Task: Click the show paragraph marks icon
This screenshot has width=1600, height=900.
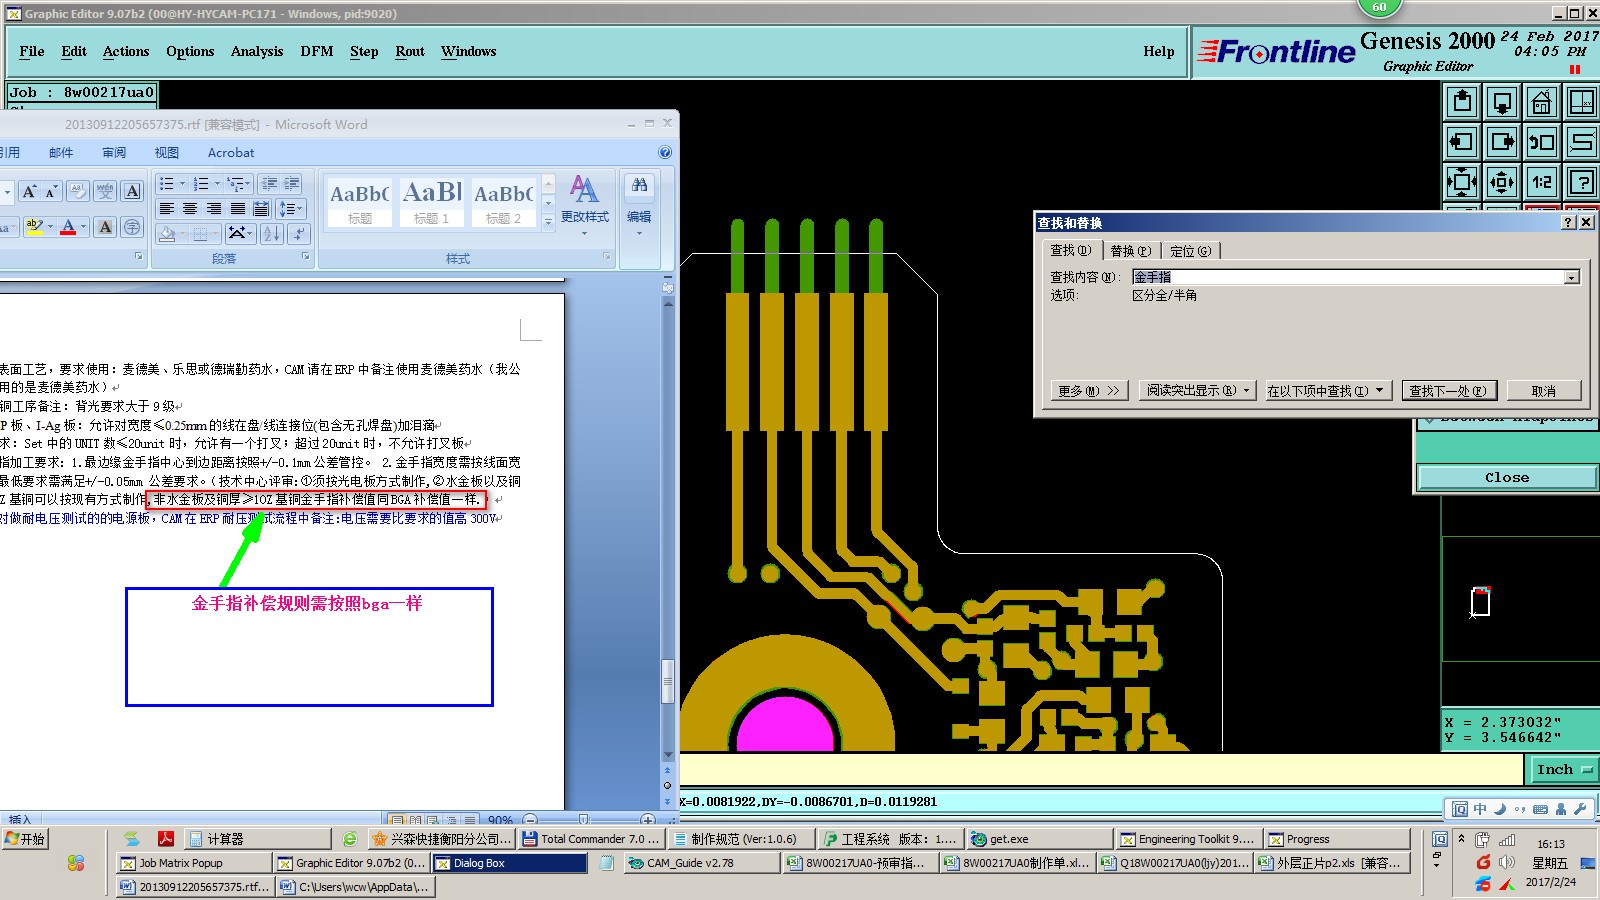Action: click(x=298, y=234)
